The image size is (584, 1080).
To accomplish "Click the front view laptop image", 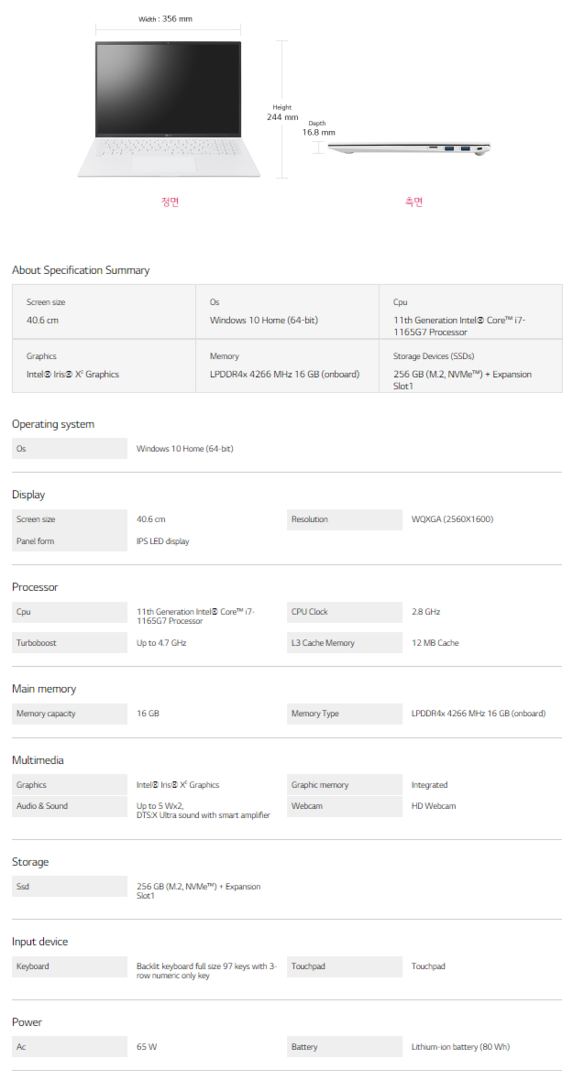I will 169,109.
